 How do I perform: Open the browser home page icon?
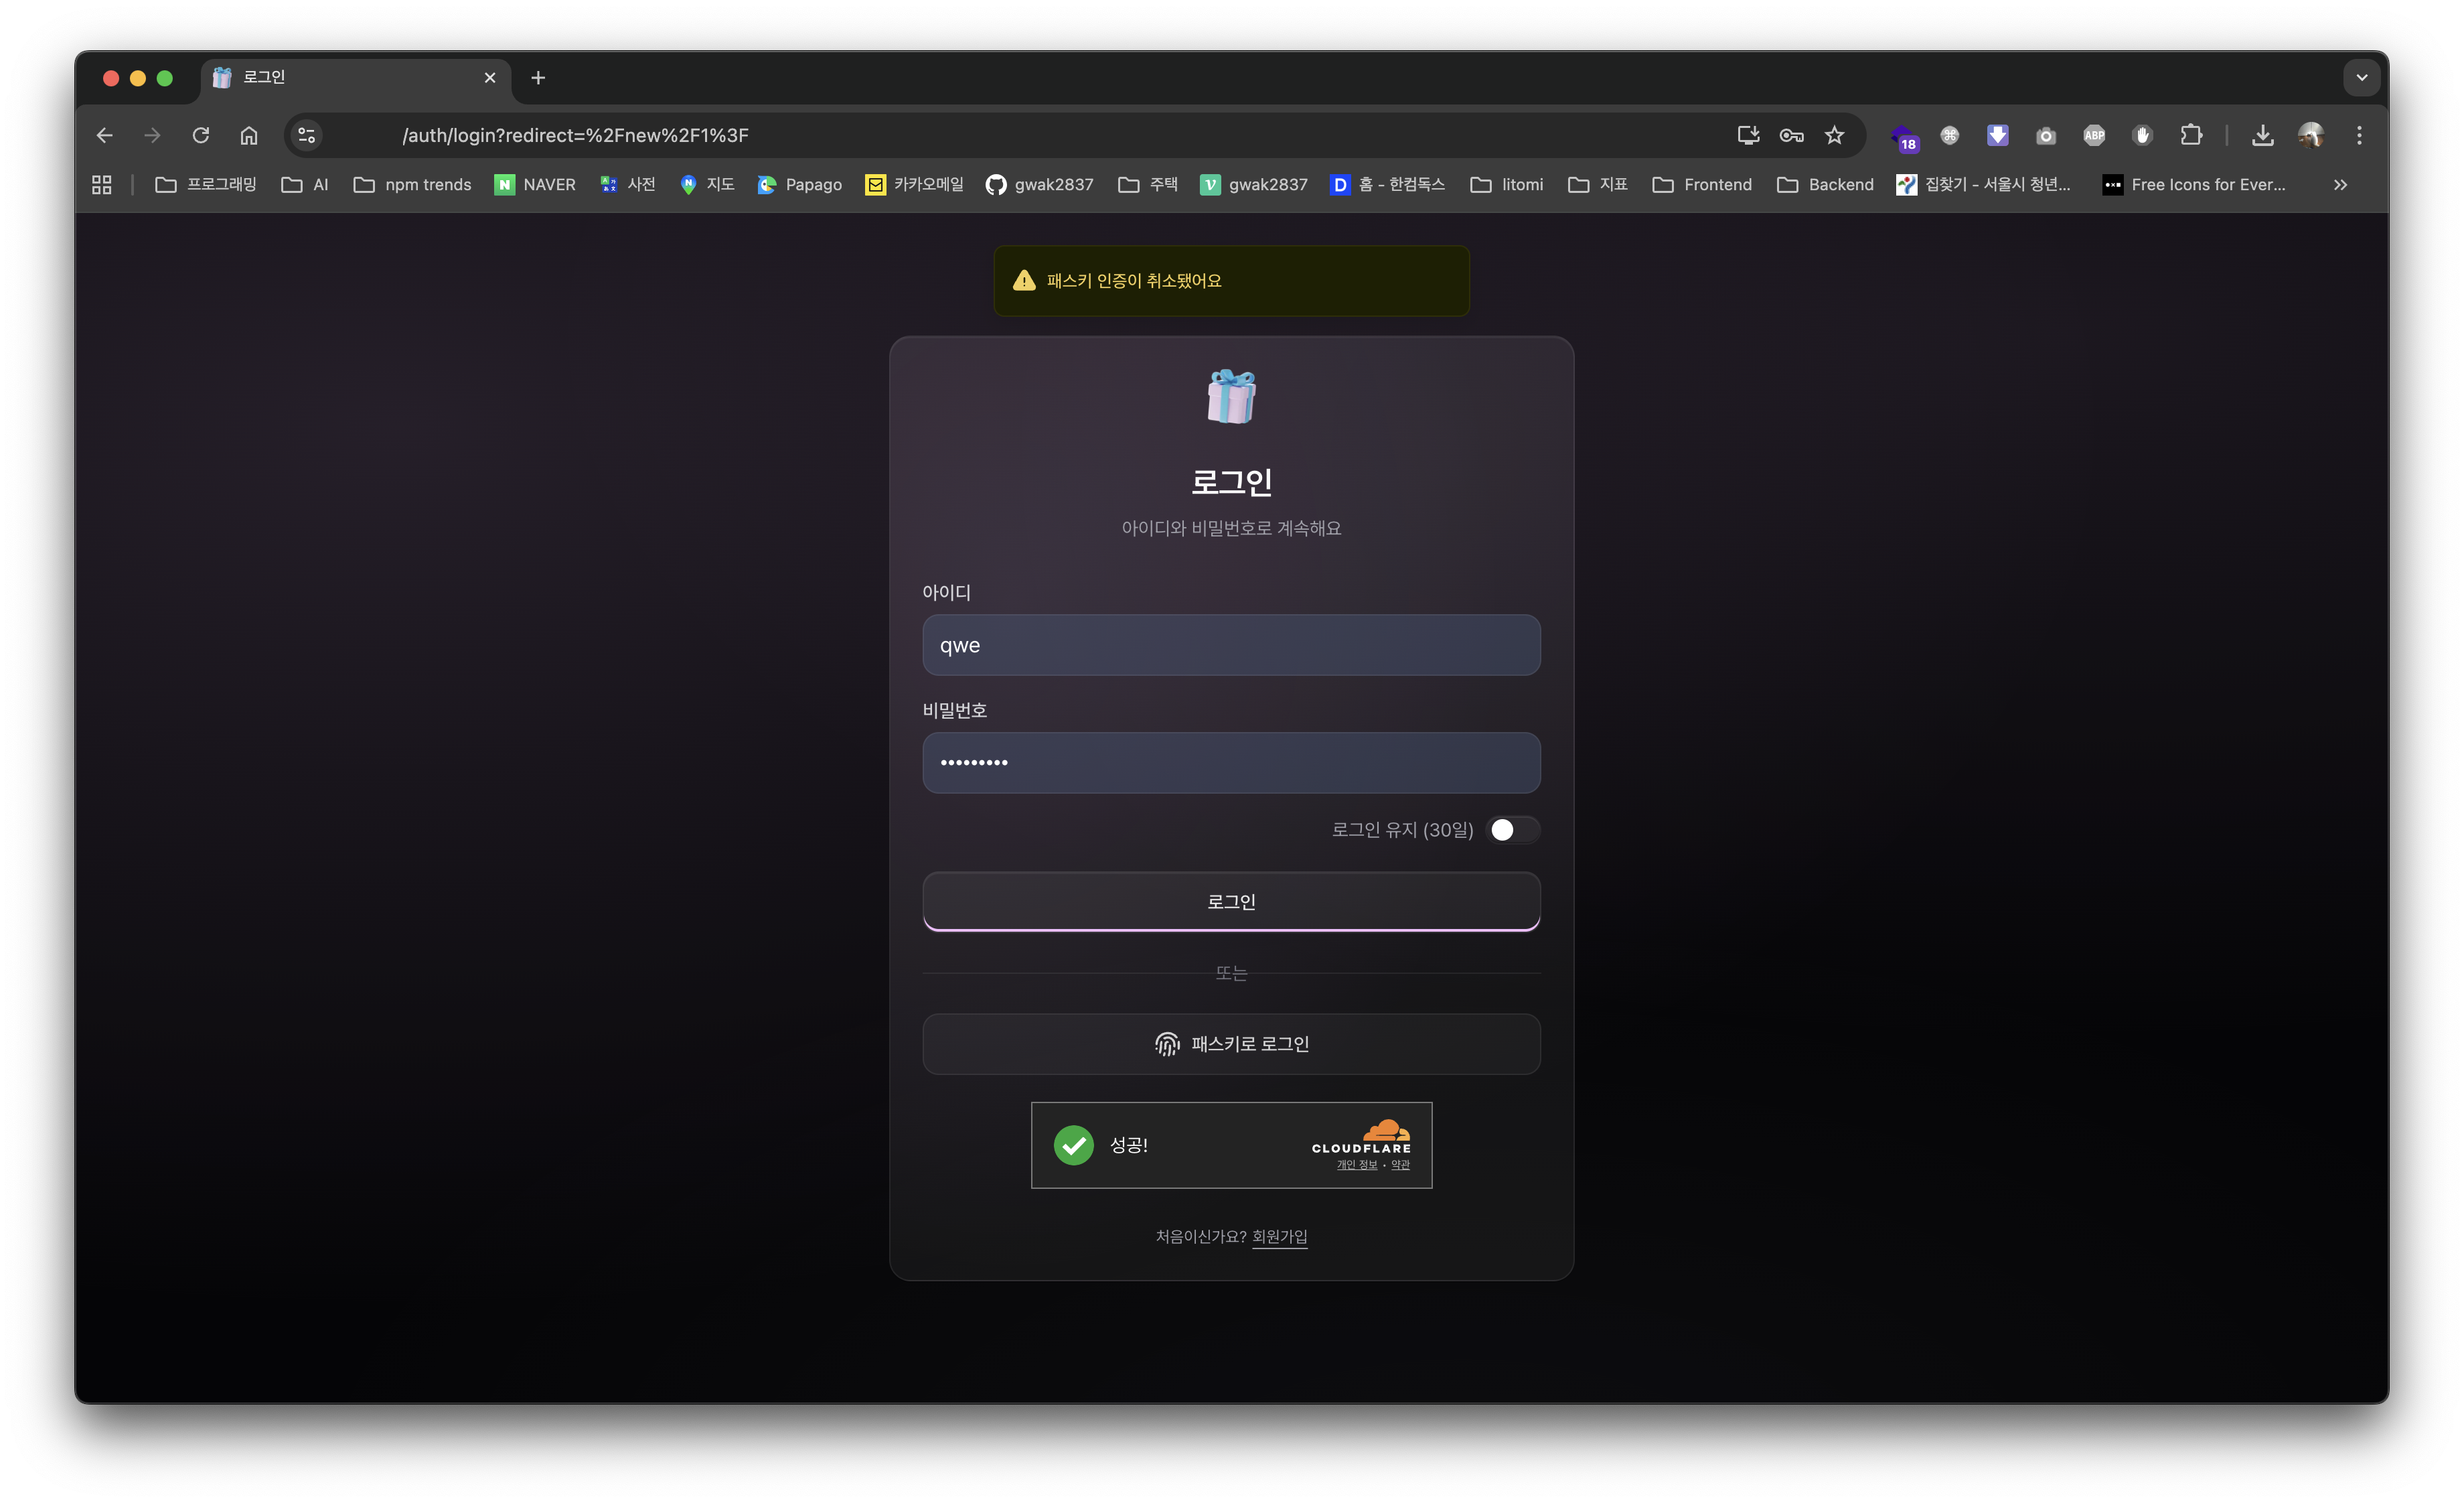[x=249, y=135]
